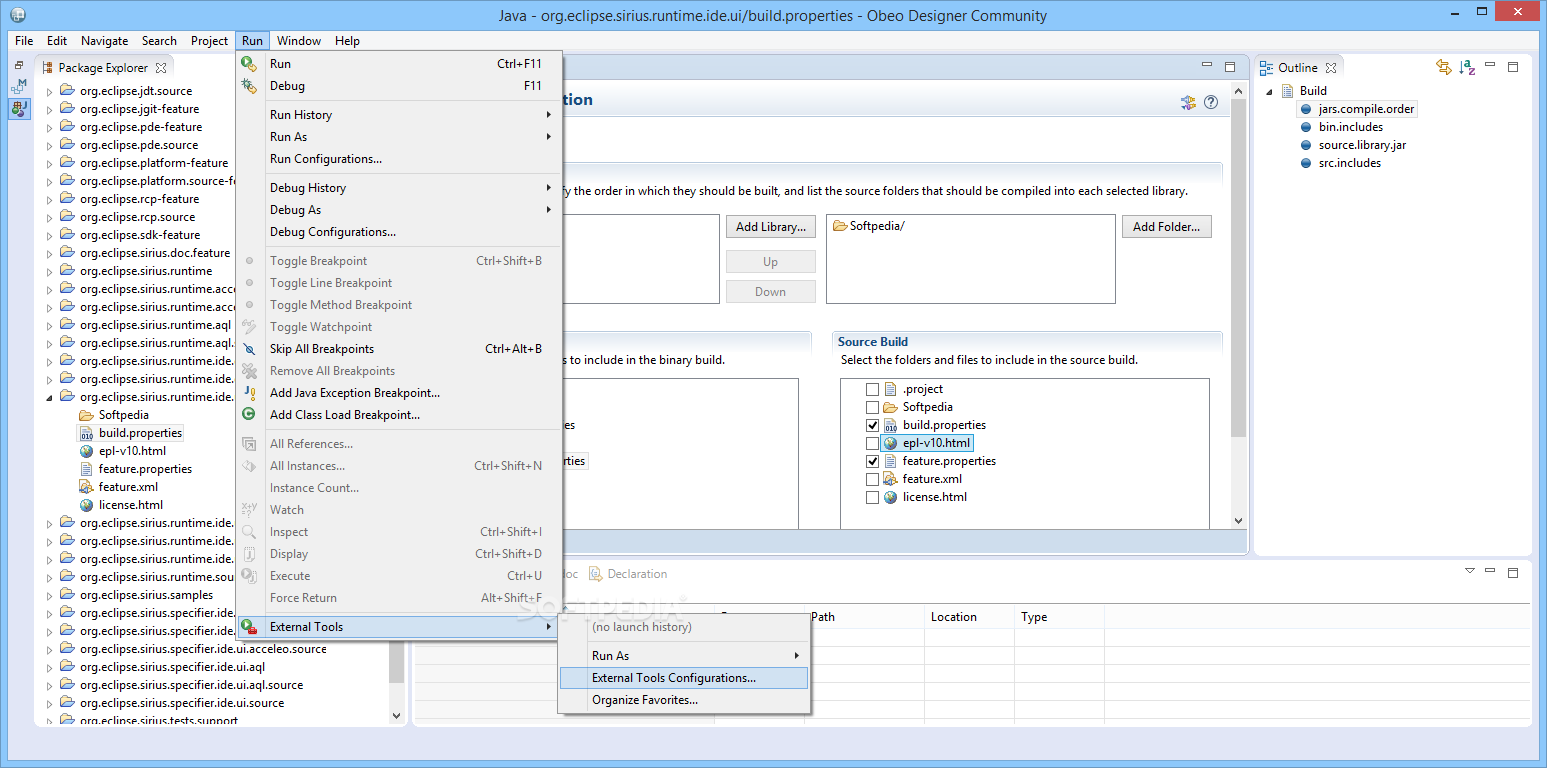Open the Help menu
Screen dimensions: 1547x768
347,41
